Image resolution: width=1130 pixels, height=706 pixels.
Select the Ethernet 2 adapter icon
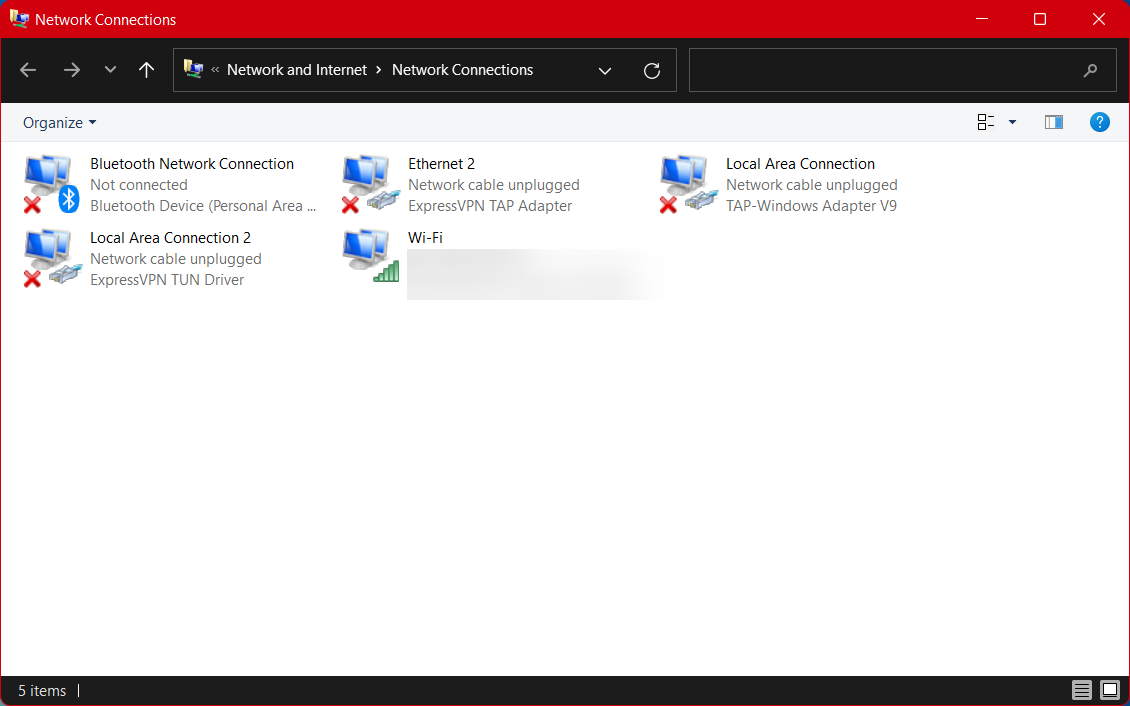tap(369, 184)
